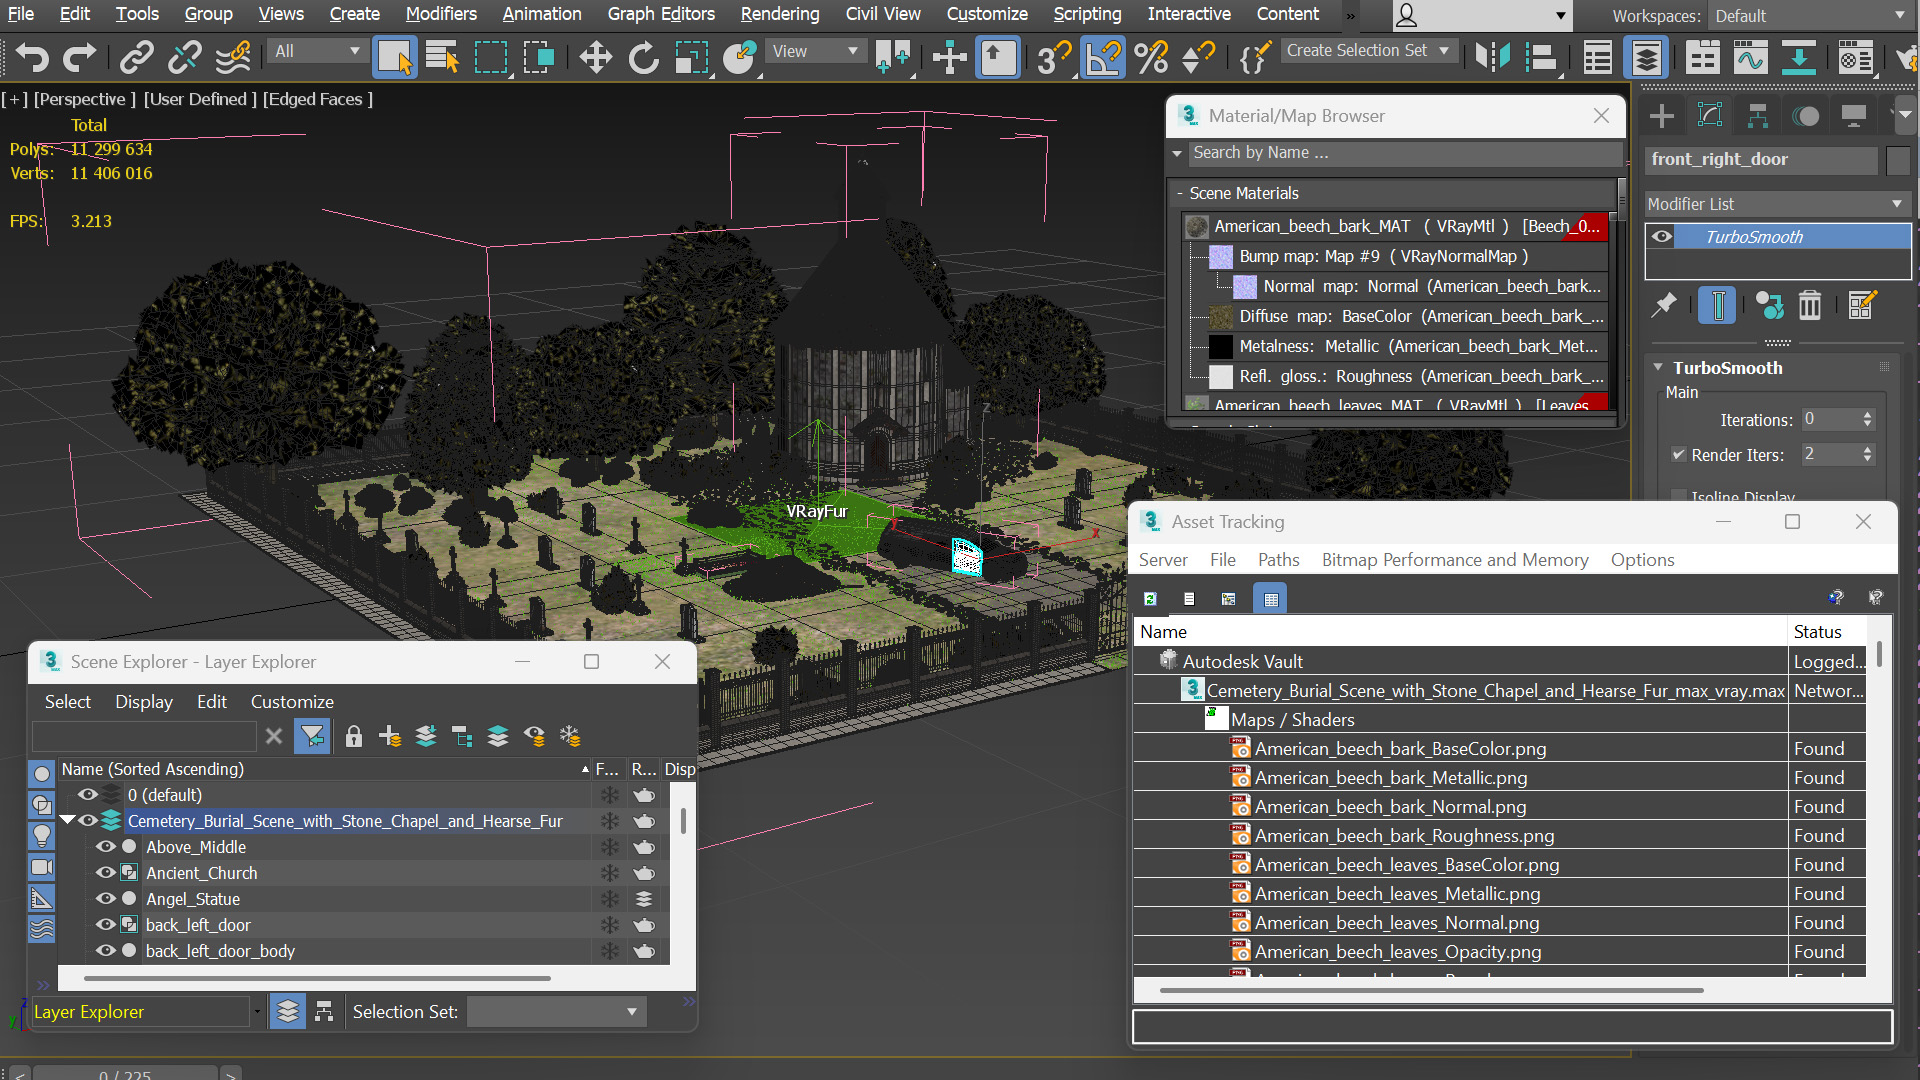Click Configure Modifier Sets icon

pyautogui.click(x=1862, y=305)
